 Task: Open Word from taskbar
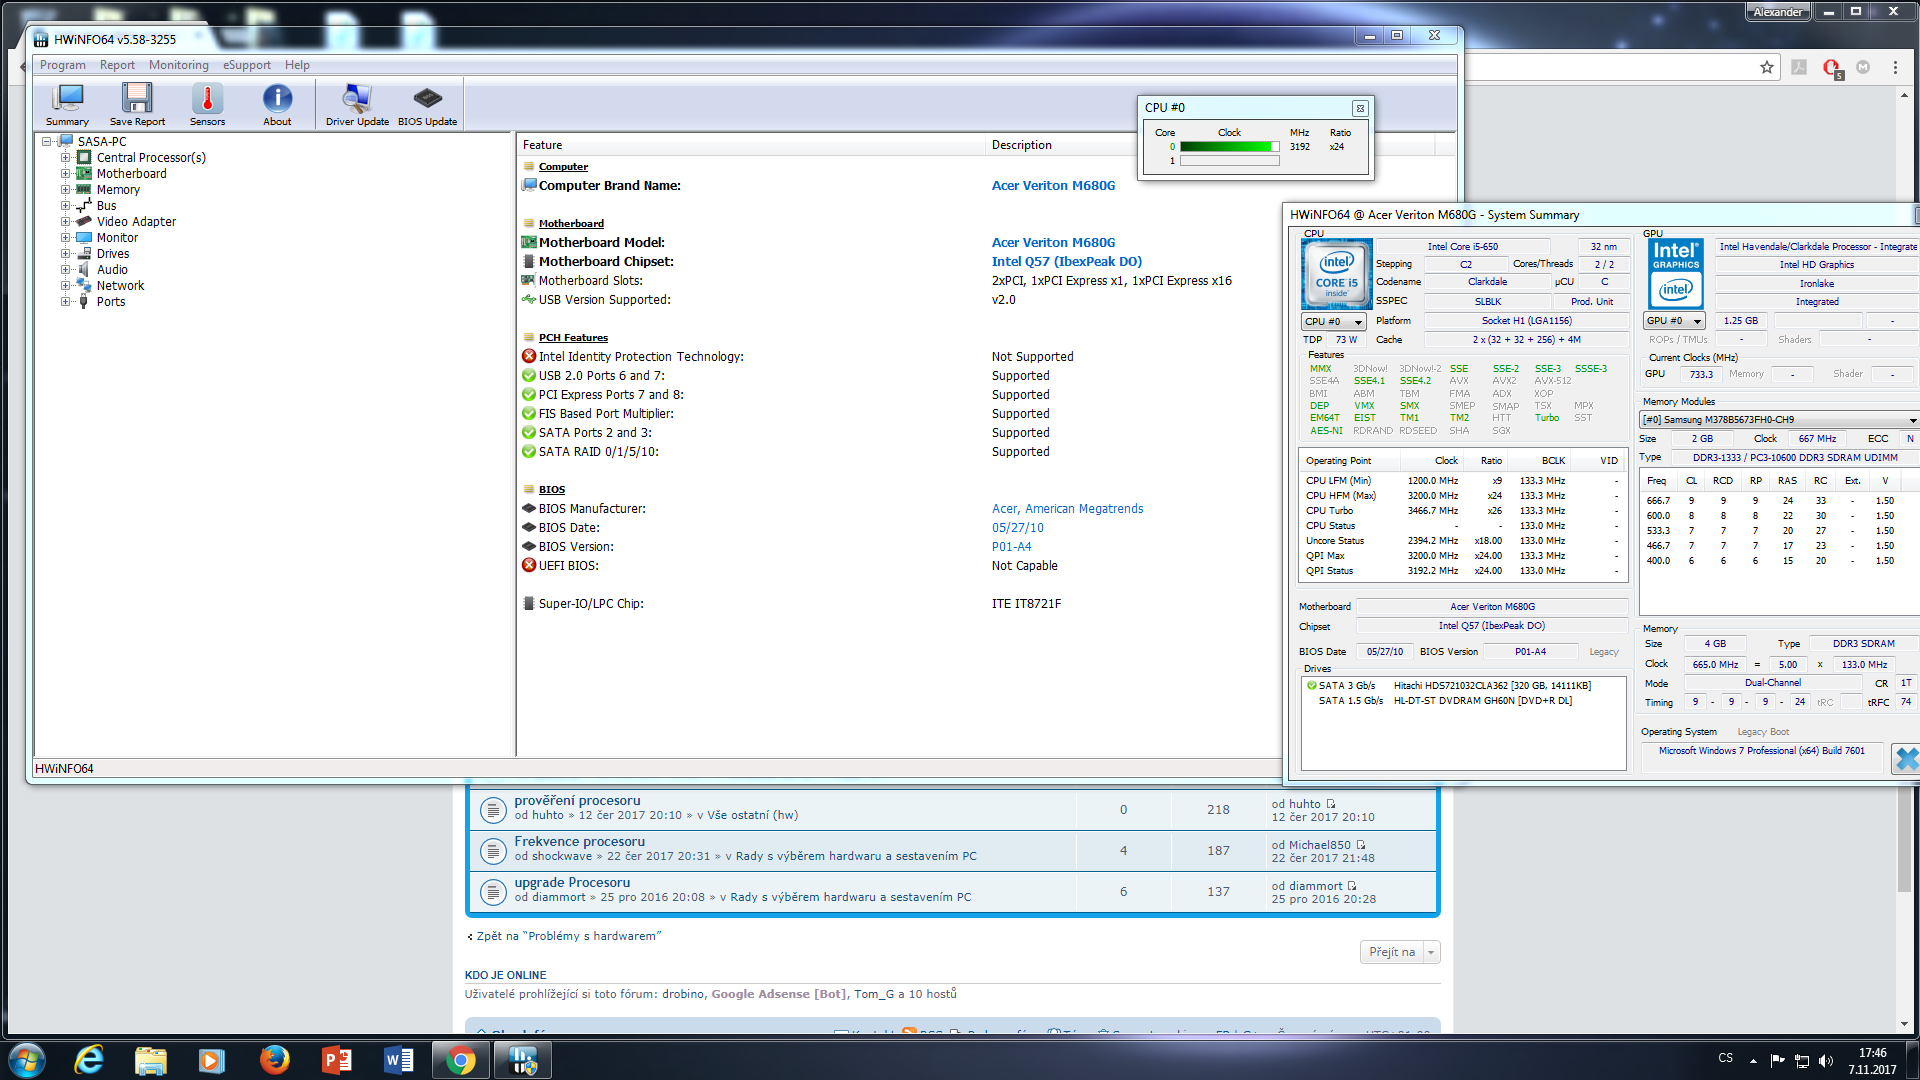click(x=398, y=1059)
